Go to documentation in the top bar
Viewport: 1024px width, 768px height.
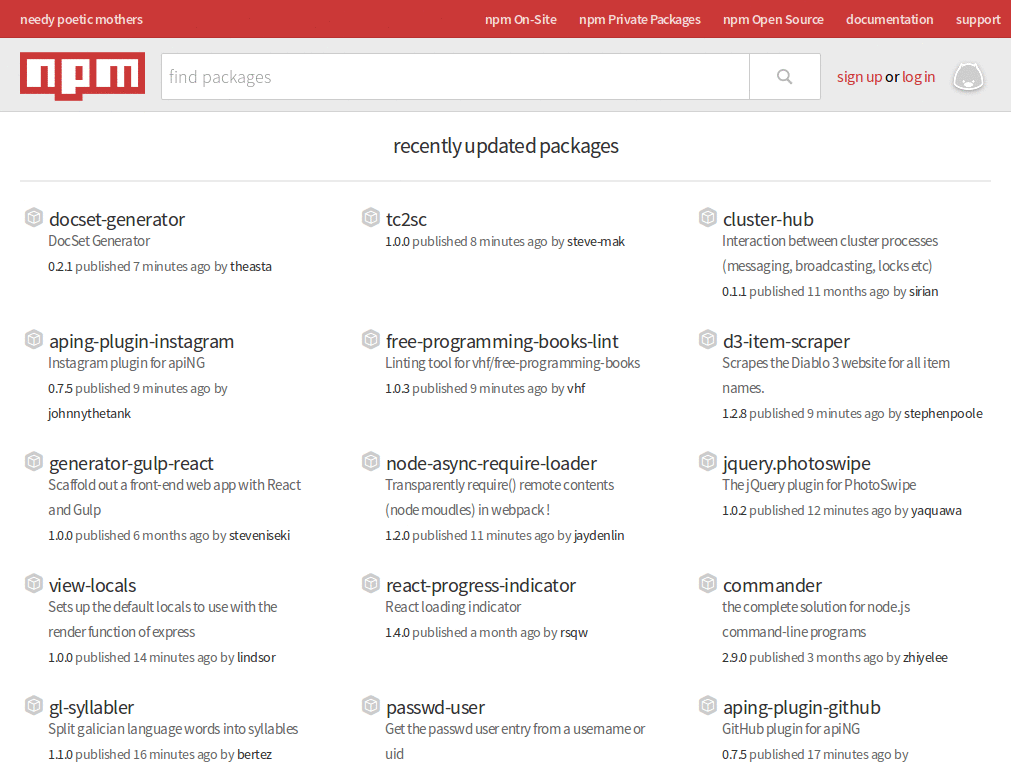click(x=889, y=20)
